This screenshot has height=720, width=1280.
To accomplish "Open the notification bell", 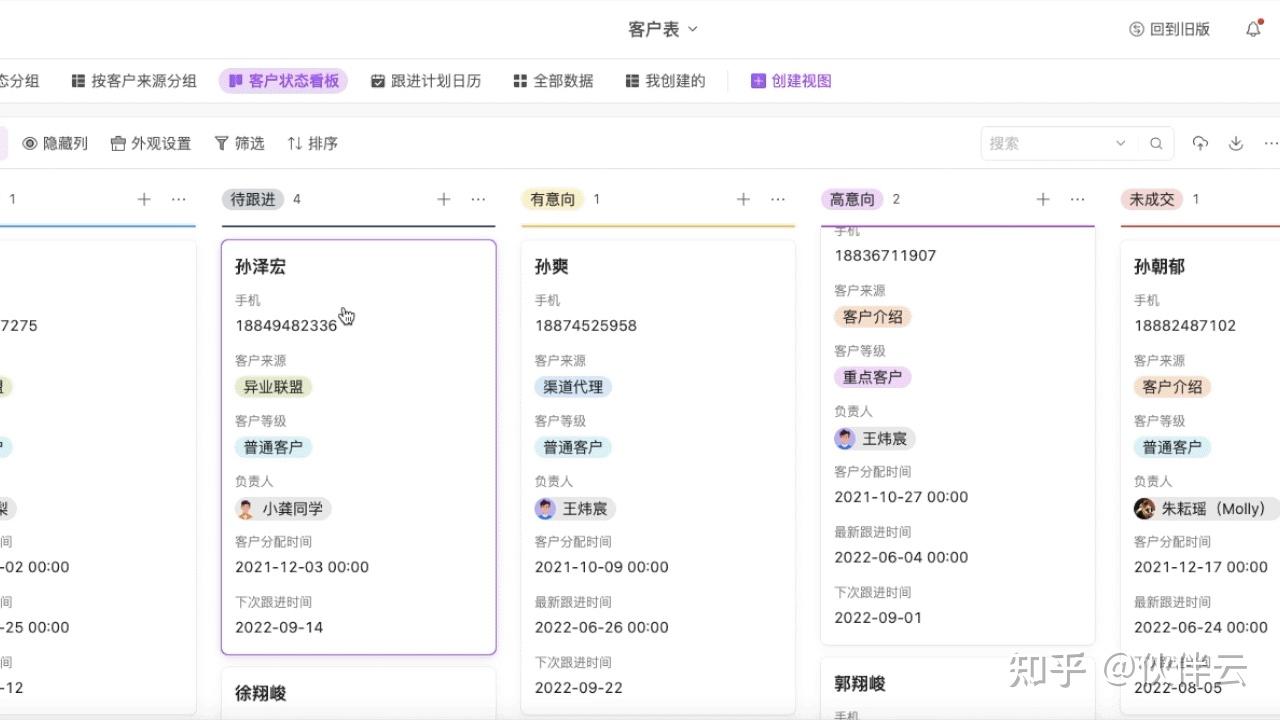I will 1253,29.
